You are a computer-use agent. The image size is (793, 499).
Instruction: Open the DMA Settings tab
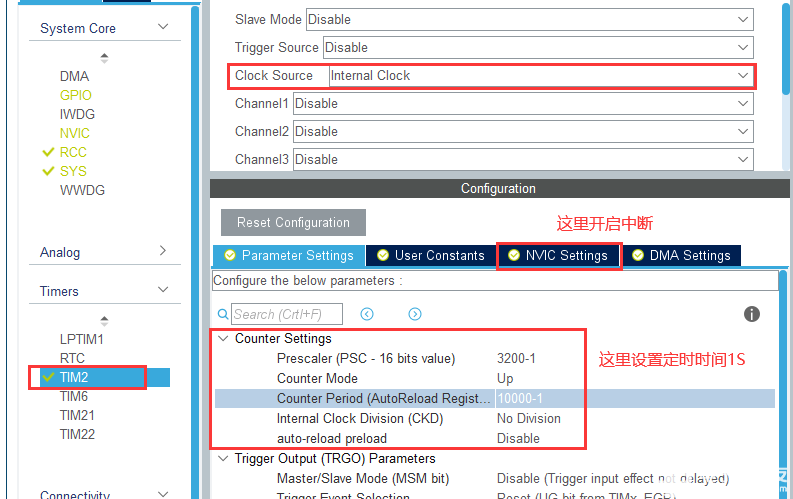[682, 255]
